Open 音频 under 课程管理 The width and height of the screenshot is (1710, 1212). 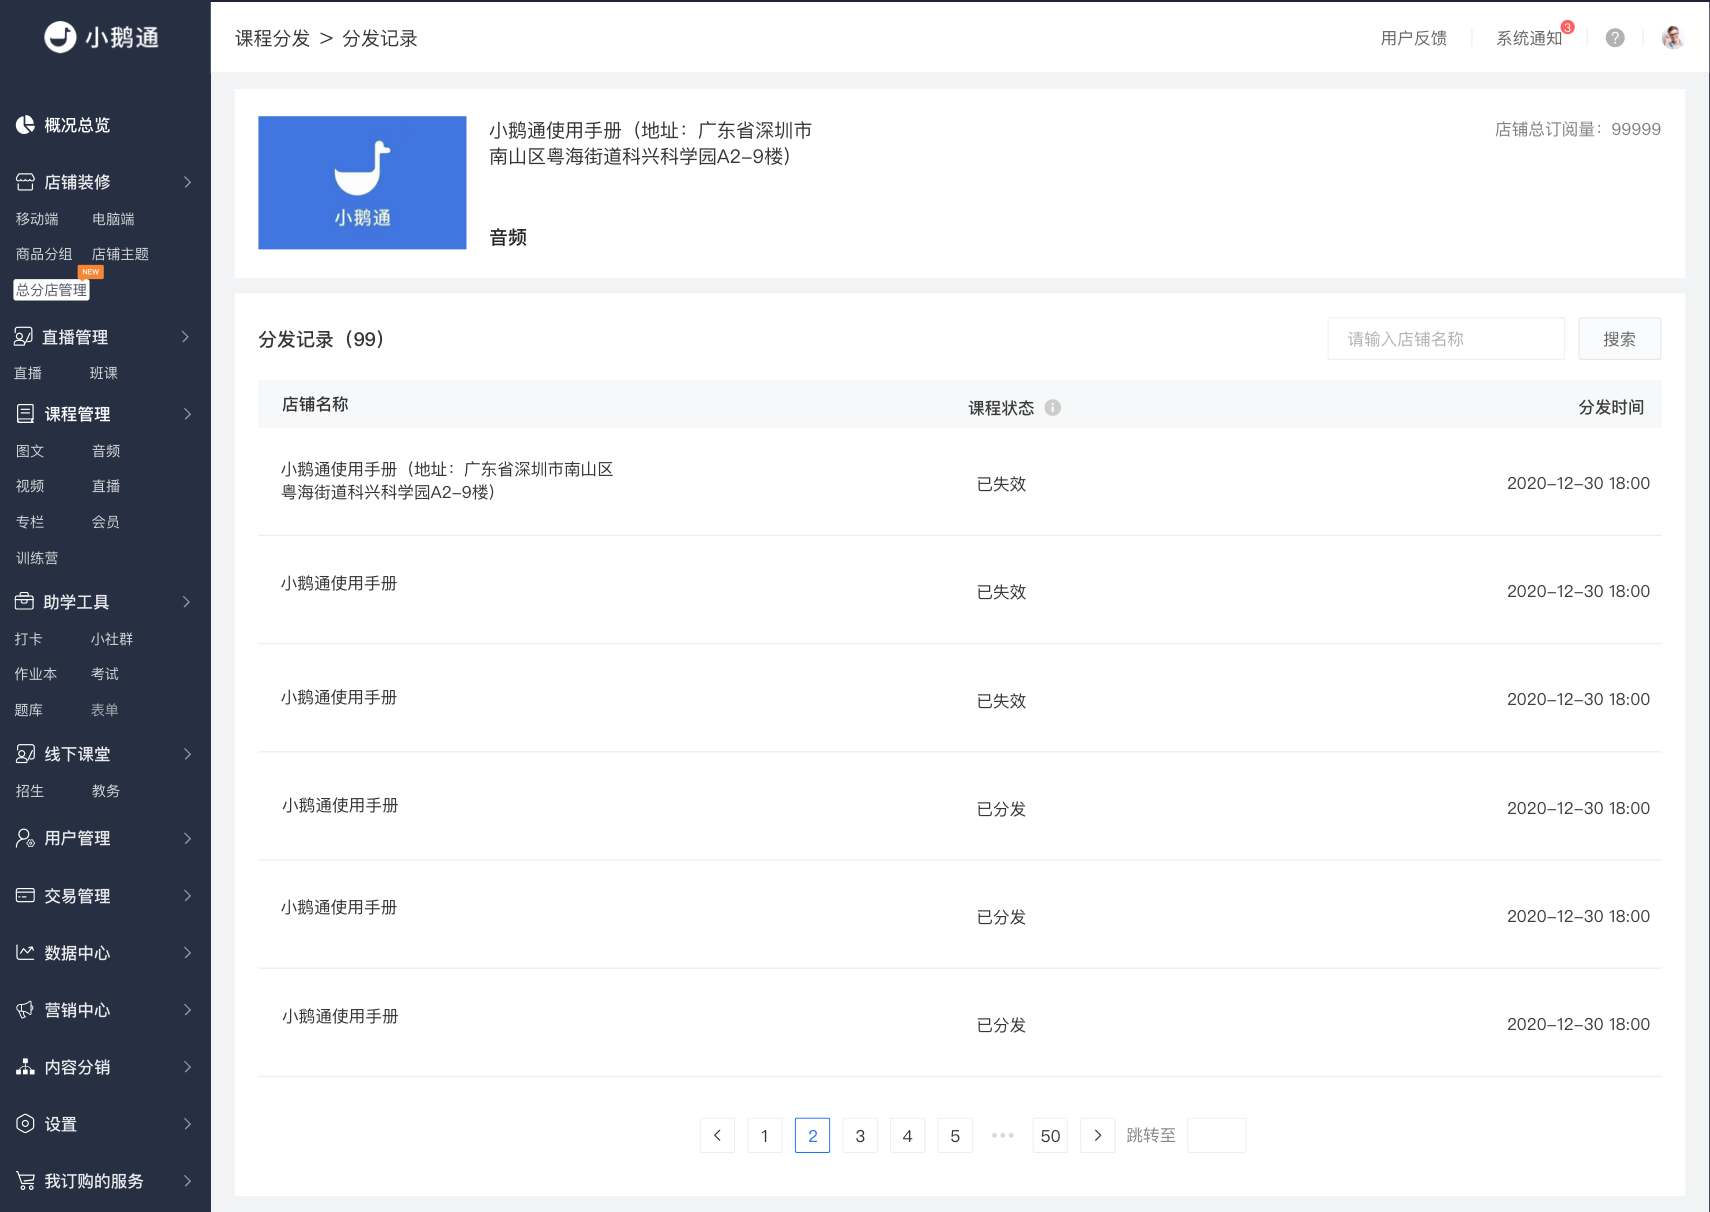[x=106, y=451]
